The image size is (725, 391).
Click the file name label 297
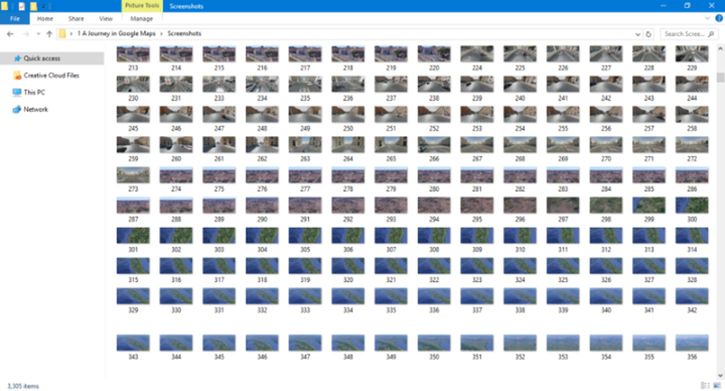(563, 220)
